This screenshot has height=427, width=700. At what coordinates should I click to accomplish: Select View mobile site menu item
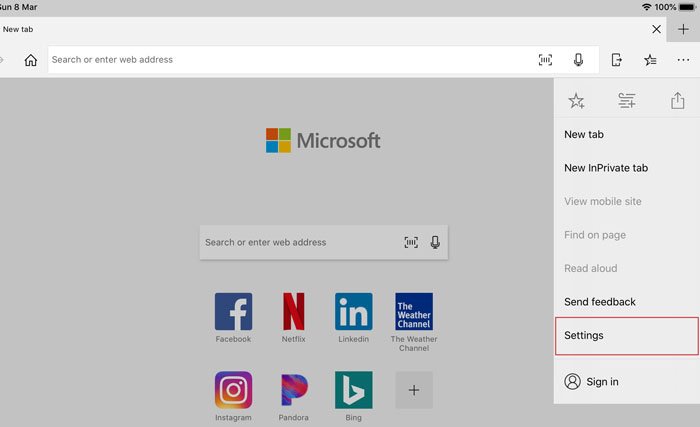coord(627,201)
